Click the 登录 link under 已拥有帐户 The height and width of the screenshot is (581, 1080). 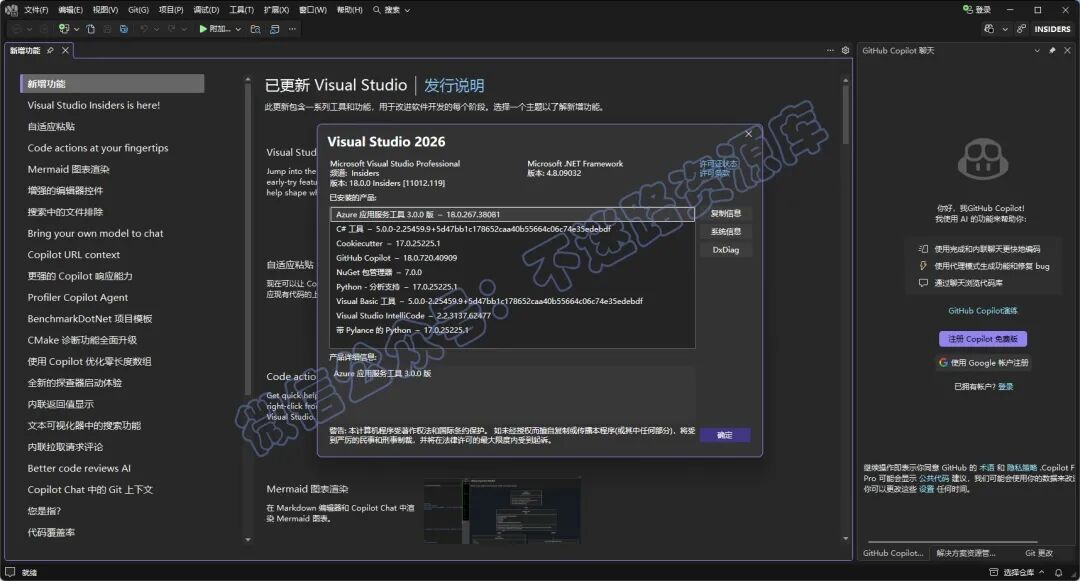1006,387
